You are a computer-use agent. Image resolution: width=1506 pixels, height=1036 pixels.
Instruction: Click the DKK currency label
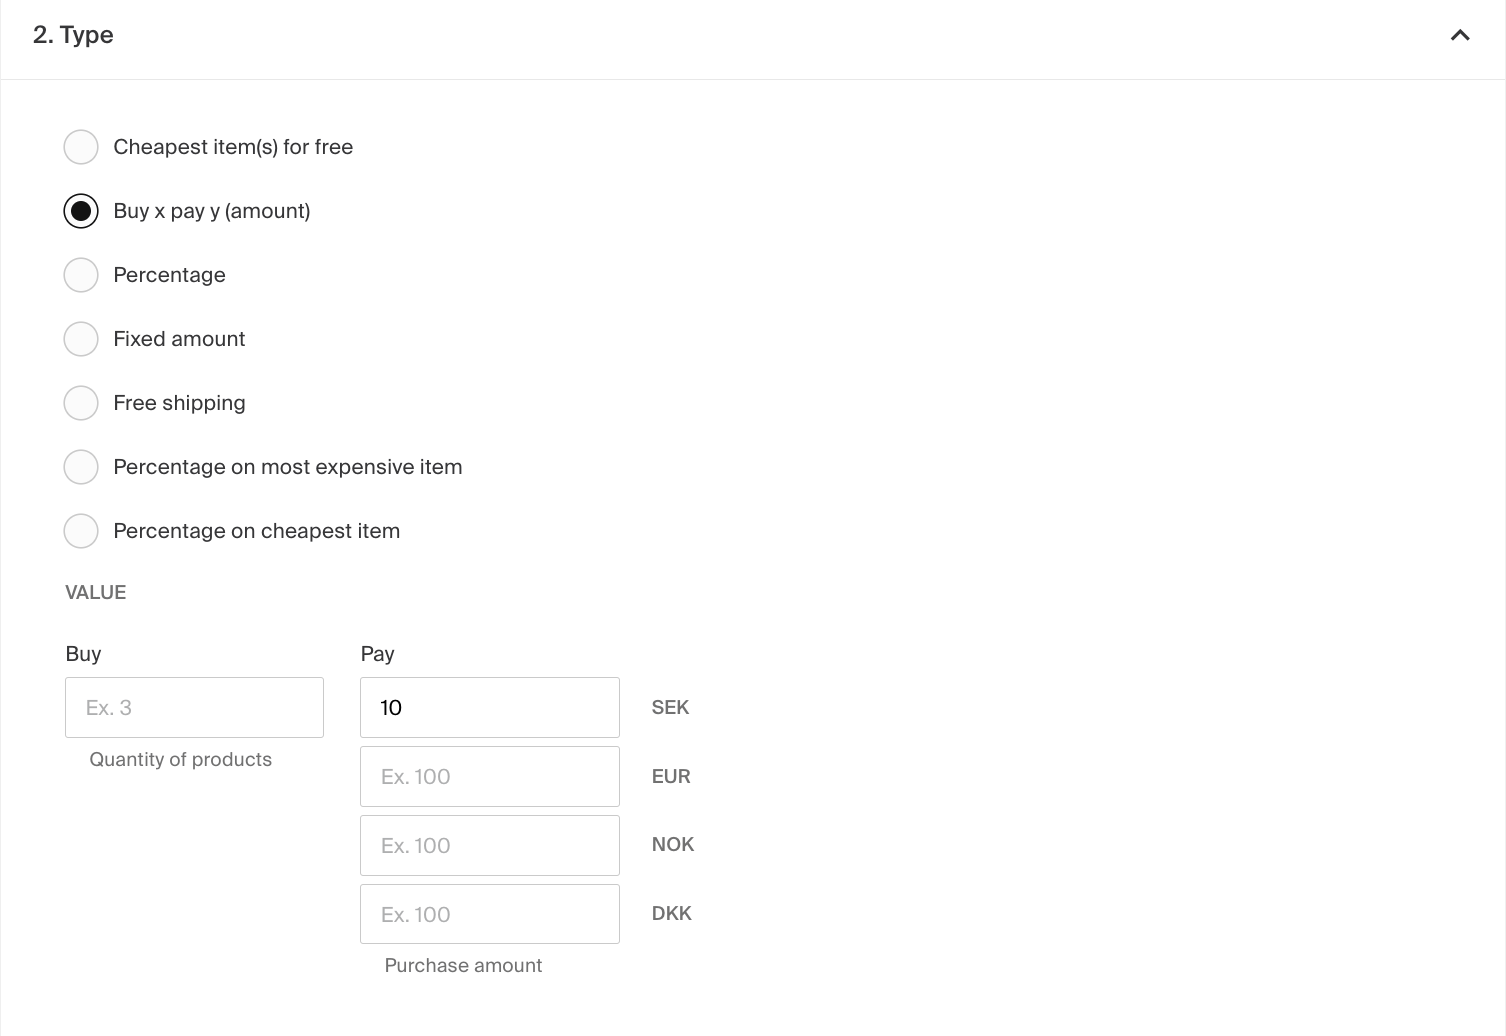pos(671,914)
